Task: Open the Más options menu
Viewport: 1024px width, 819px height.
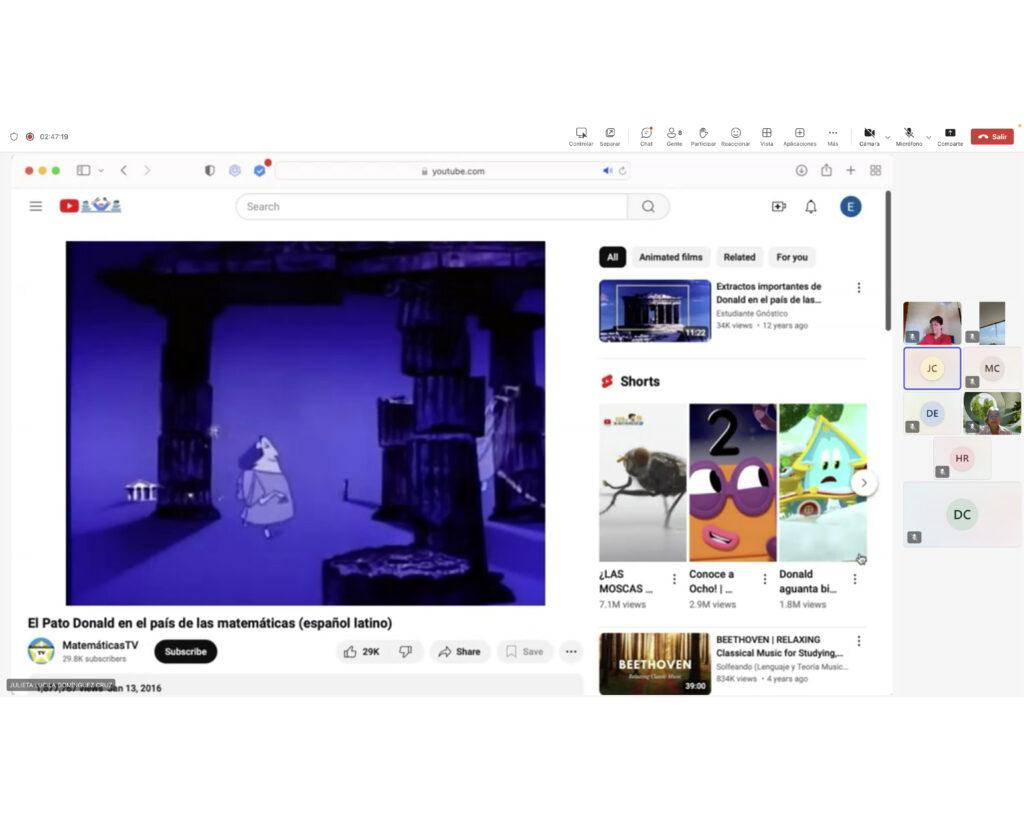Action: [x=833, y=136]
